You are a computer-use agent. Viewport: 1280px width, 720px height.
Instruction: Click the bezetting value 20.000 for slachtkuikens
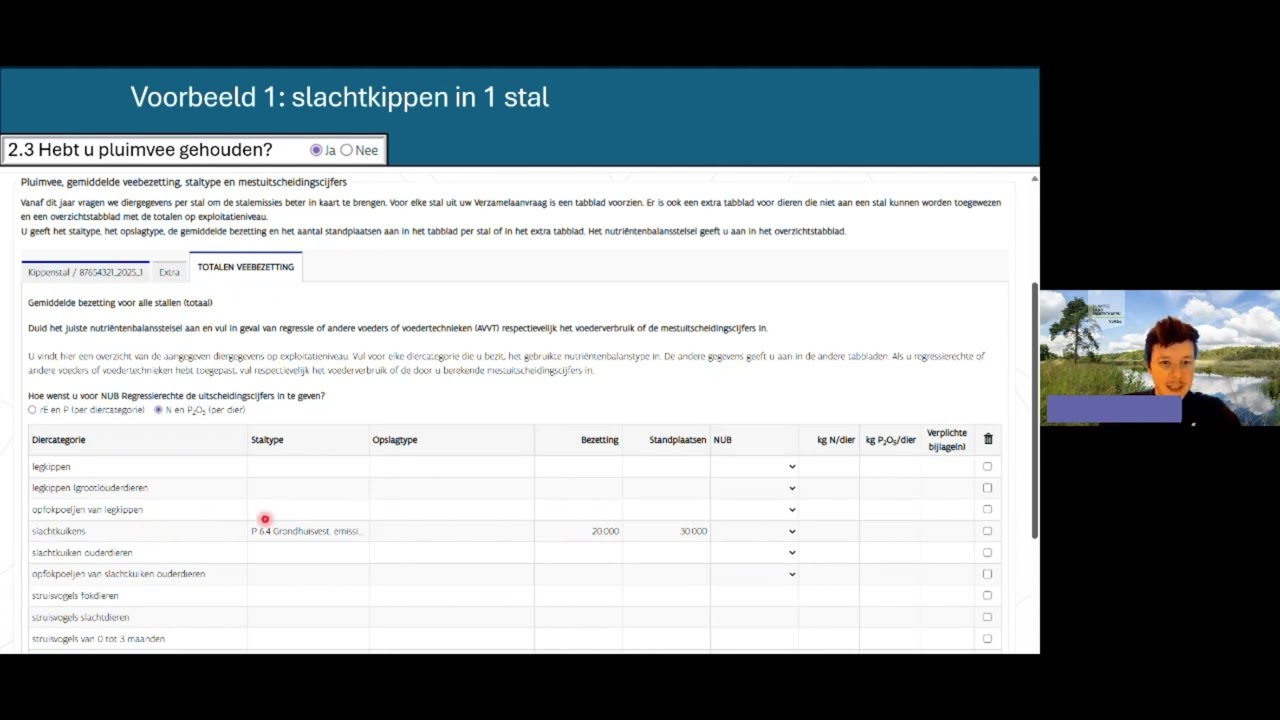coord(605,531)
